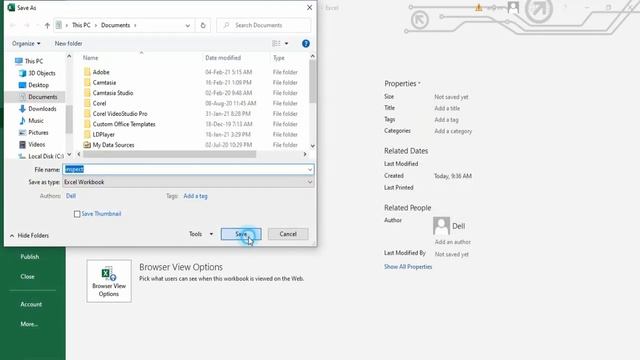This screenshot has height=360, width=640.
Task: Open Publish in Excel backstage menu
Action: click(x=30, y=257)
